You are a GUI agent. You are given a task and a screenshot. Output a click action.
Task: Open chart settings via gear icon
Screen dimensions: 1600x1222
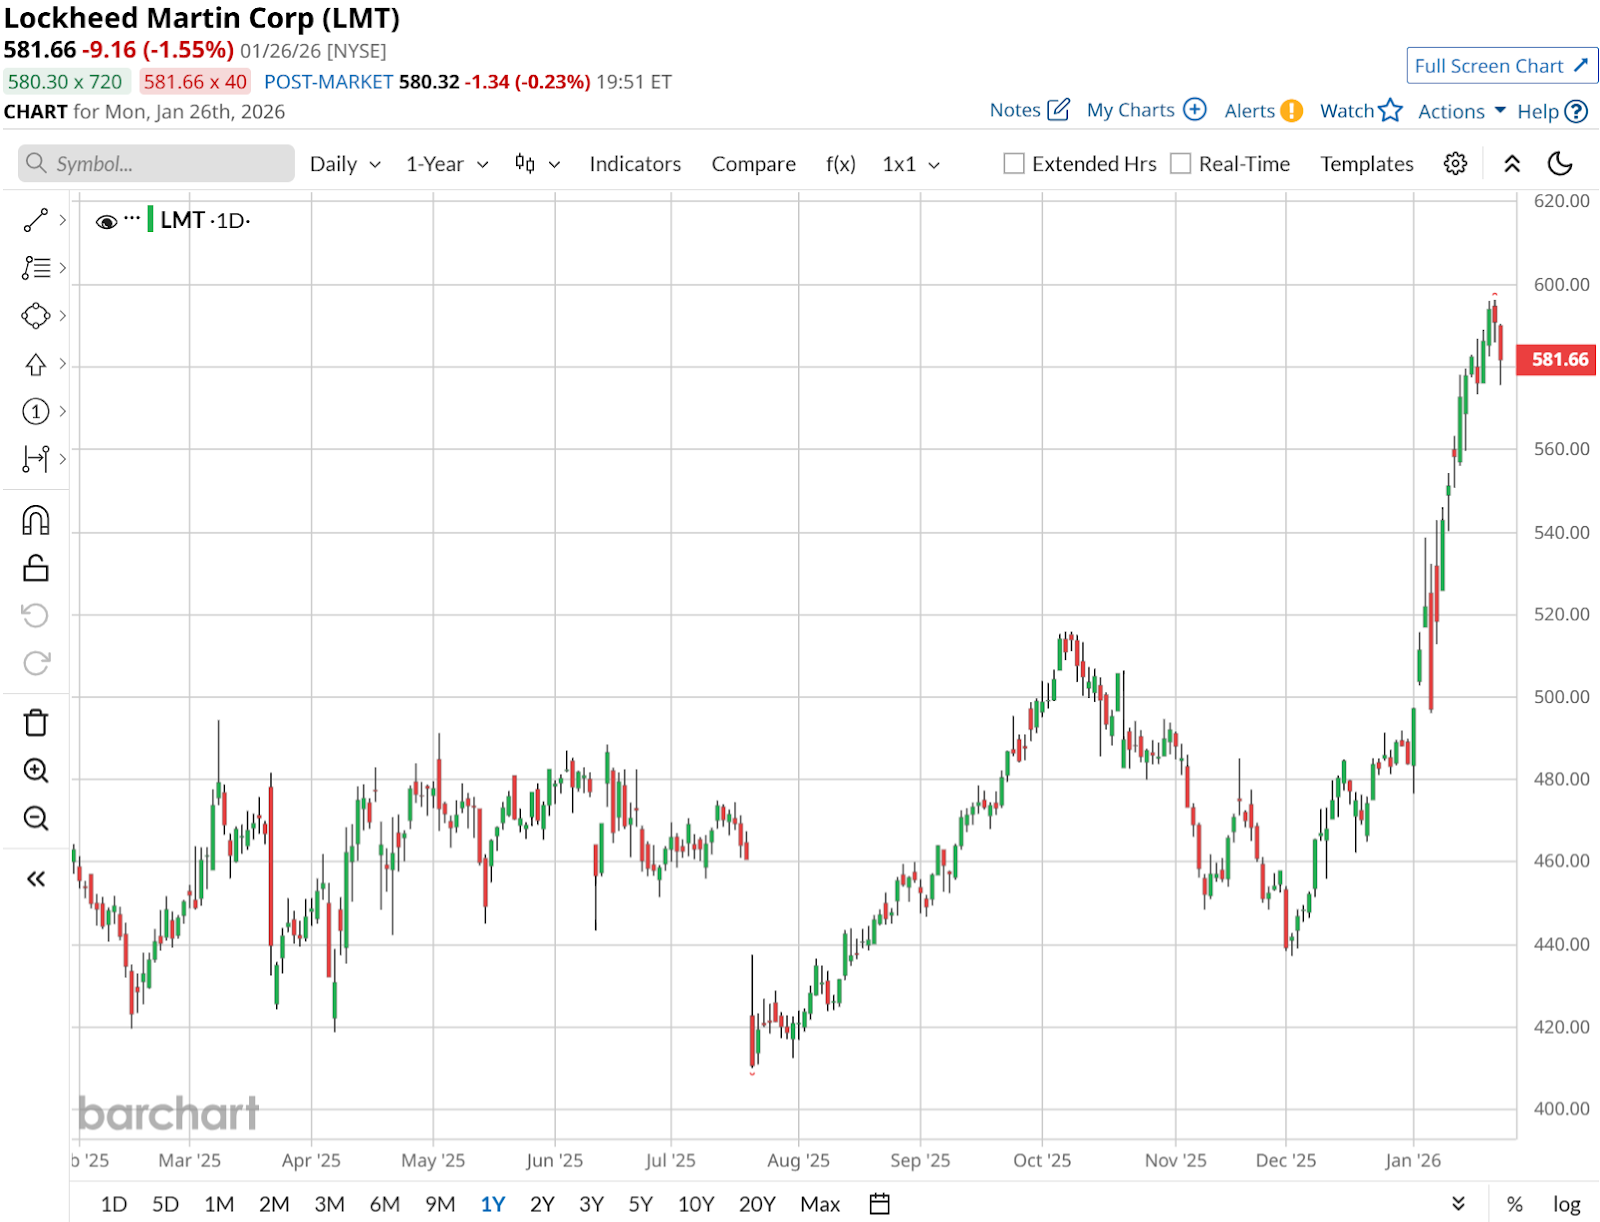1455,163
